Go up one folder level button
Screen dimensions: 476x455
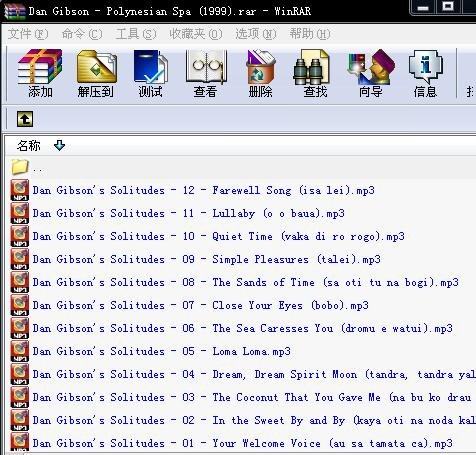tap(25, 119)
